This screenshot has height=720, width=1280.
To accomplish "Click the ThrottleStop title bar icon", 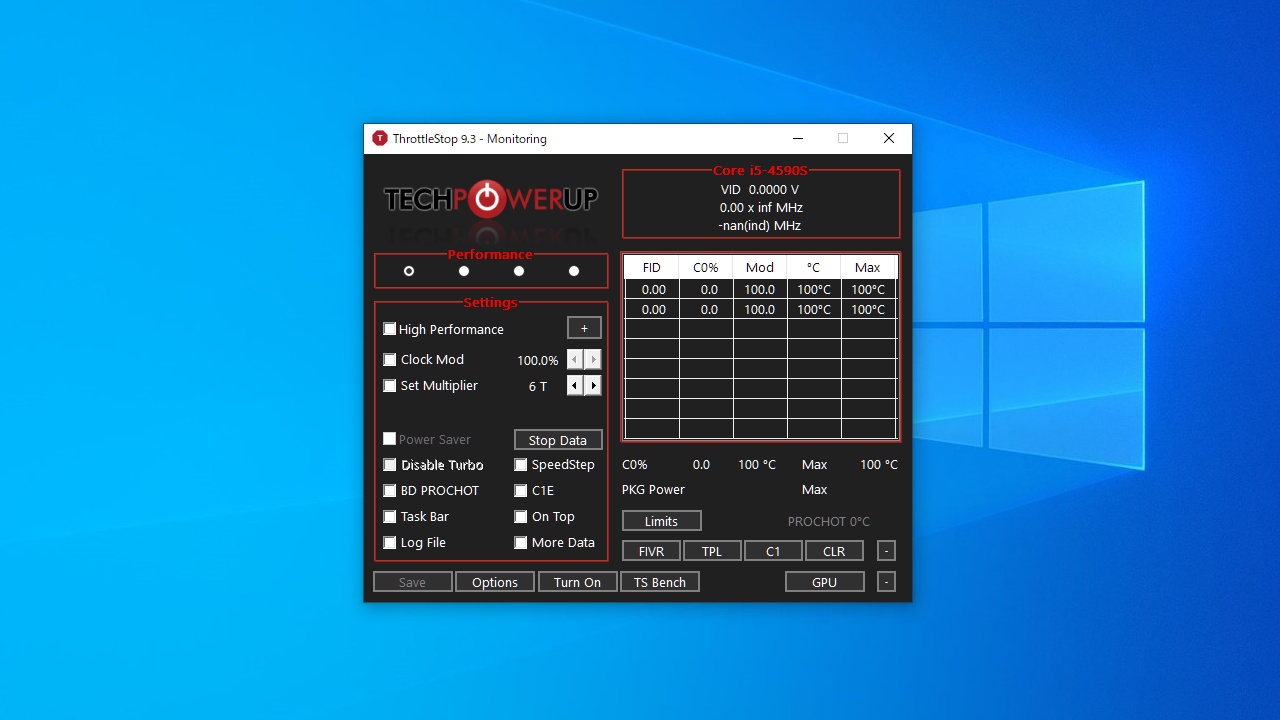I will coord(379,139).
